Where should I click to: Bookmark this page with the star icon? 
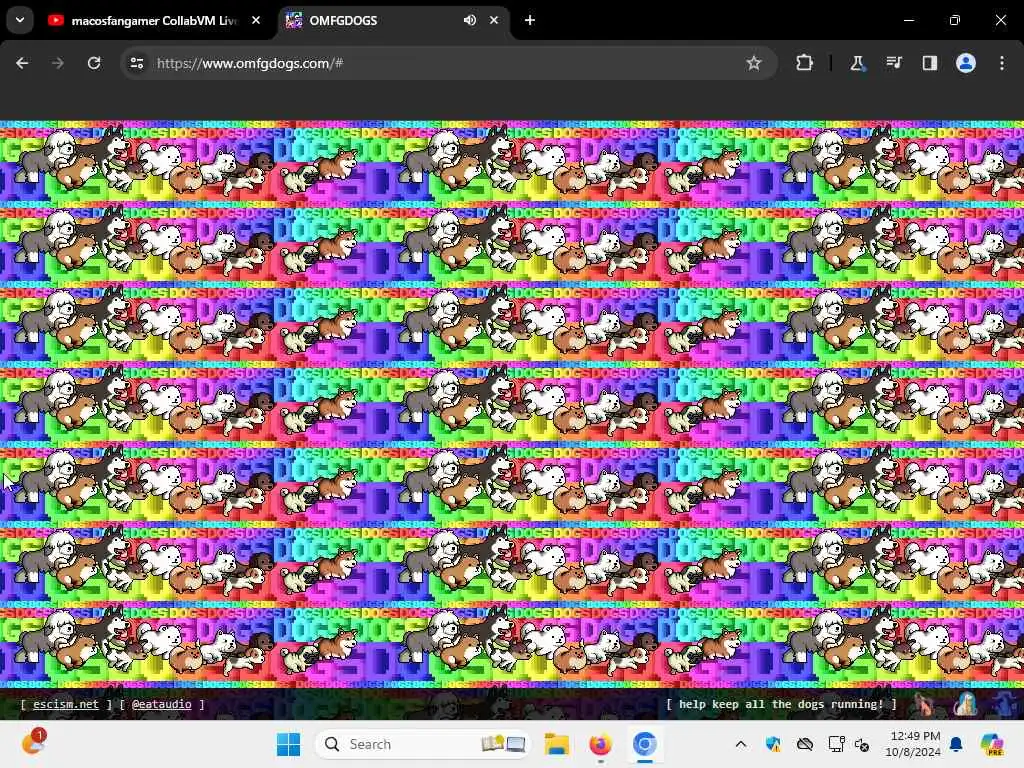pos(754,63)
